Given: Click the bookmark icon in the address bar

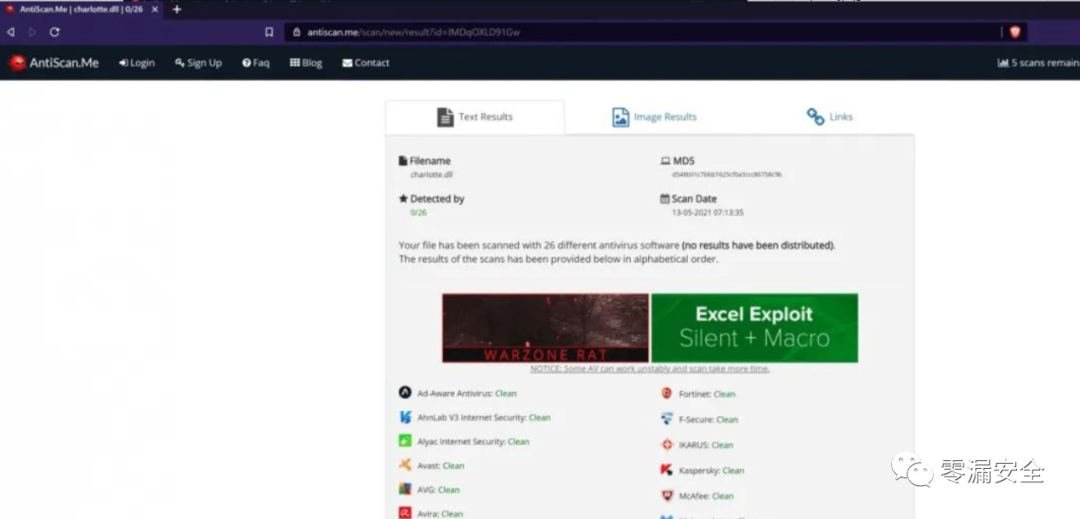Looking at the screenshot, I should coord(269,32).
